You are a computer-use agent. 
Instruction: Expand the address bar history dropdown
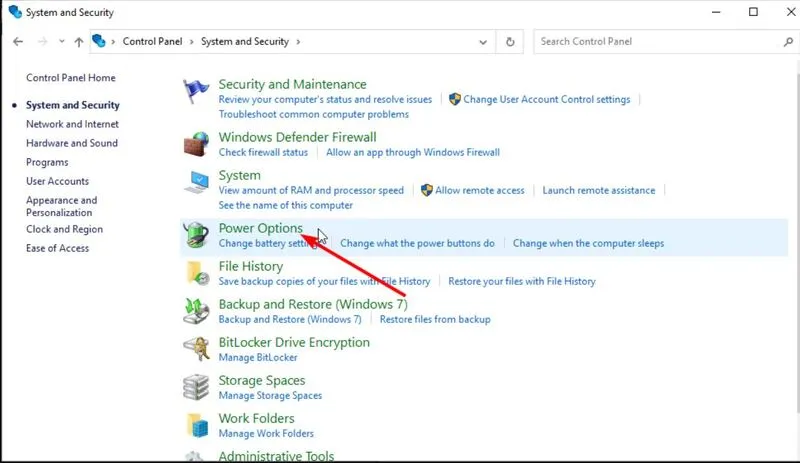click(x=483, y=42)
